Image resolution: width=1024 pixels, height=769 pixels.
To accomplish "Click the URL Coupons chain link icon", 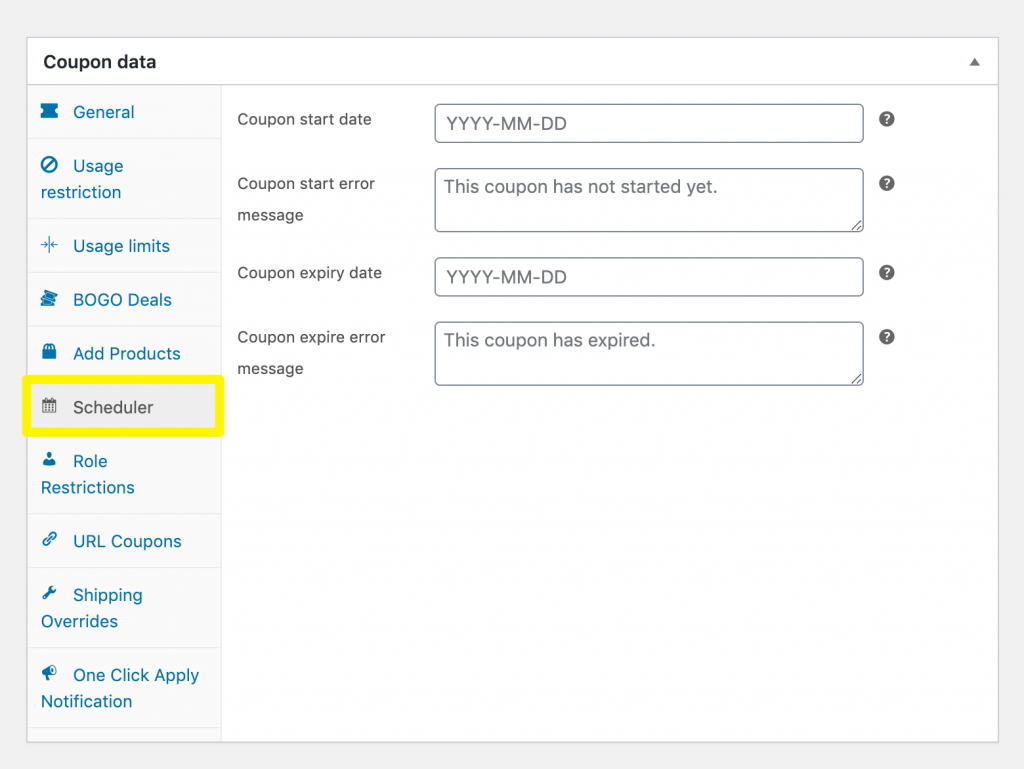I will (x=49, y=539).
